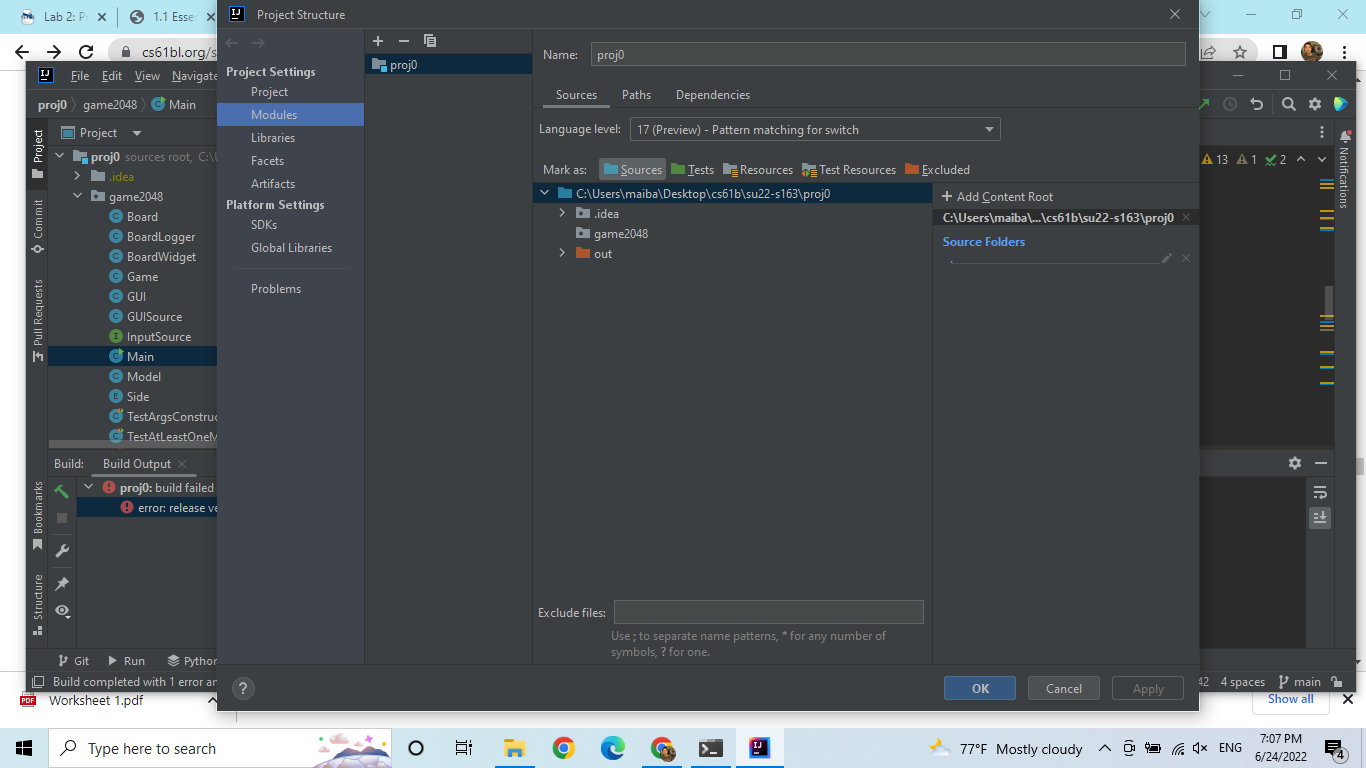Open File Explorer from the taskbar
Screen dimensions: 1366x768
[514, 748]
